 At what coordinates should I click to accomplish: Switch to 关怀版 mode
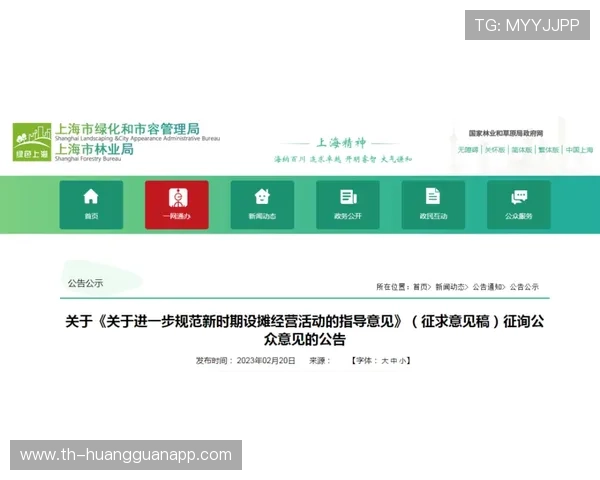495,150
